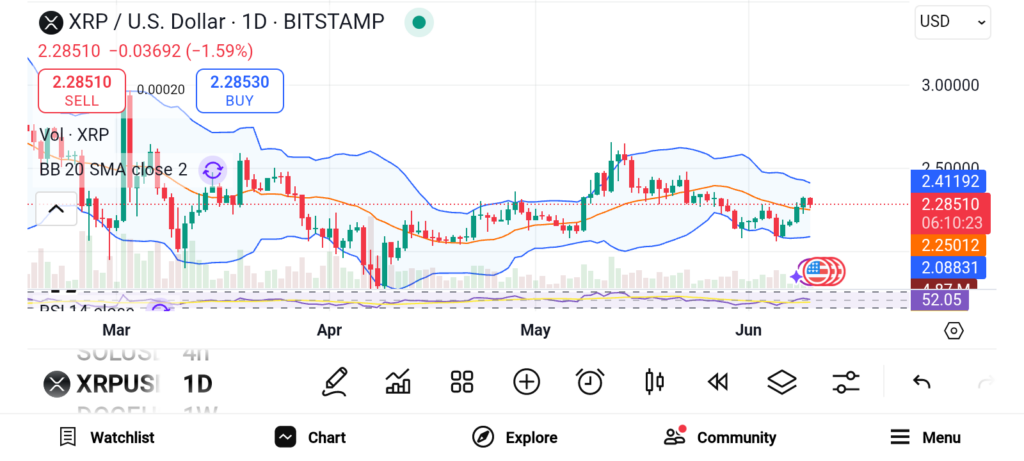Change chart type via candlestick icon
This screenshot has width=1024, height=461.
pos(654,382)
